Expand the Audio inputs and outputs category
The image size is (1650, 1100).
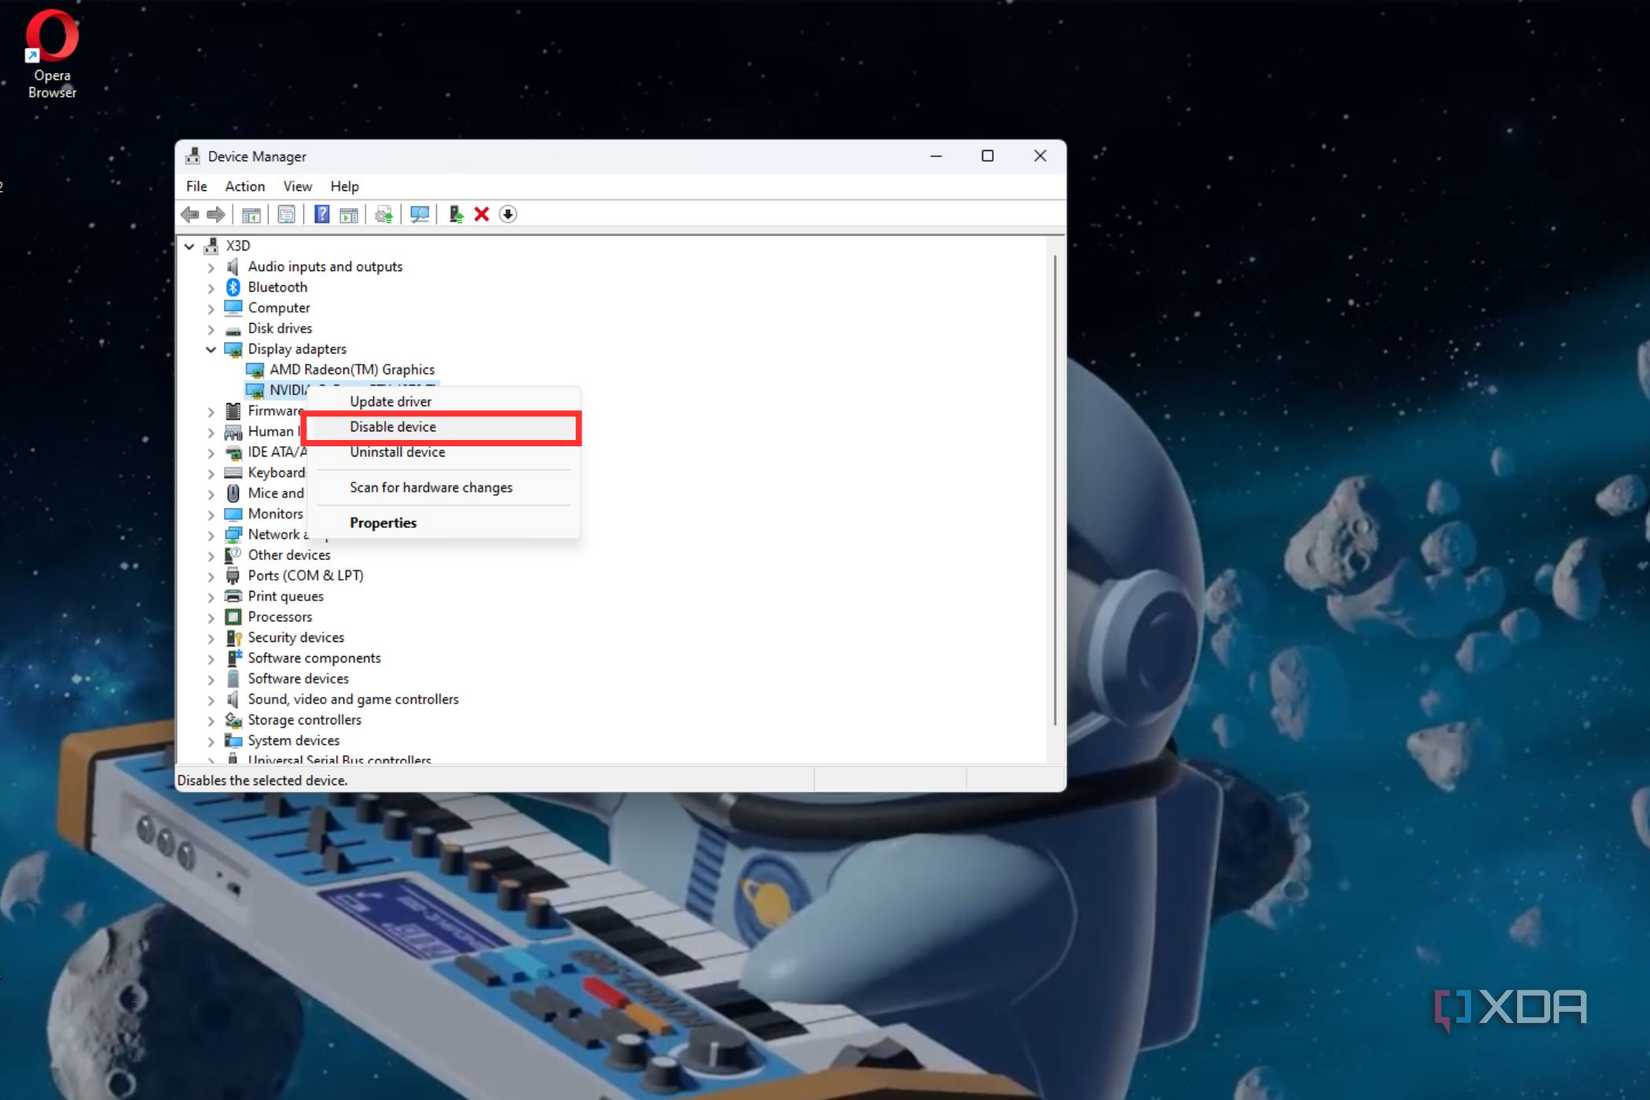tap(210, 267)
